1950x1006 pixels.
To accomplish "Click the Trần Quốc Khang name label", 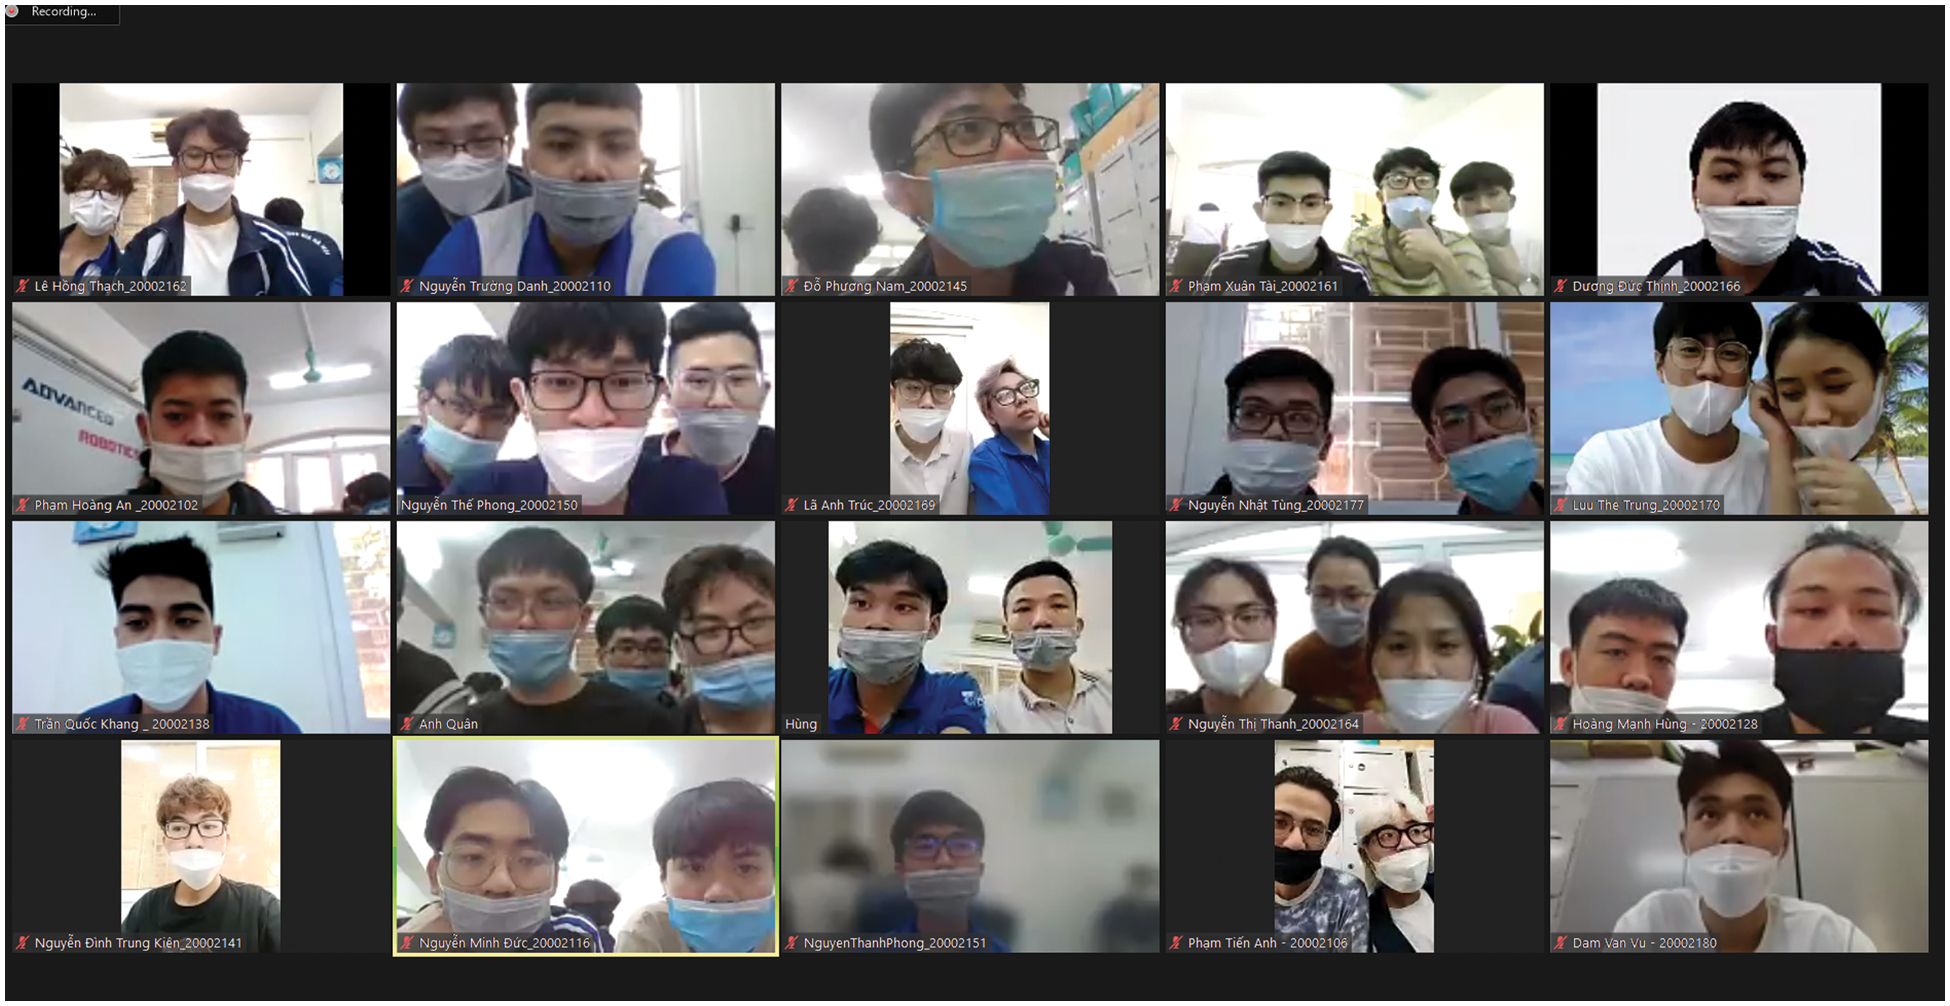I will [x=122, y=724].
